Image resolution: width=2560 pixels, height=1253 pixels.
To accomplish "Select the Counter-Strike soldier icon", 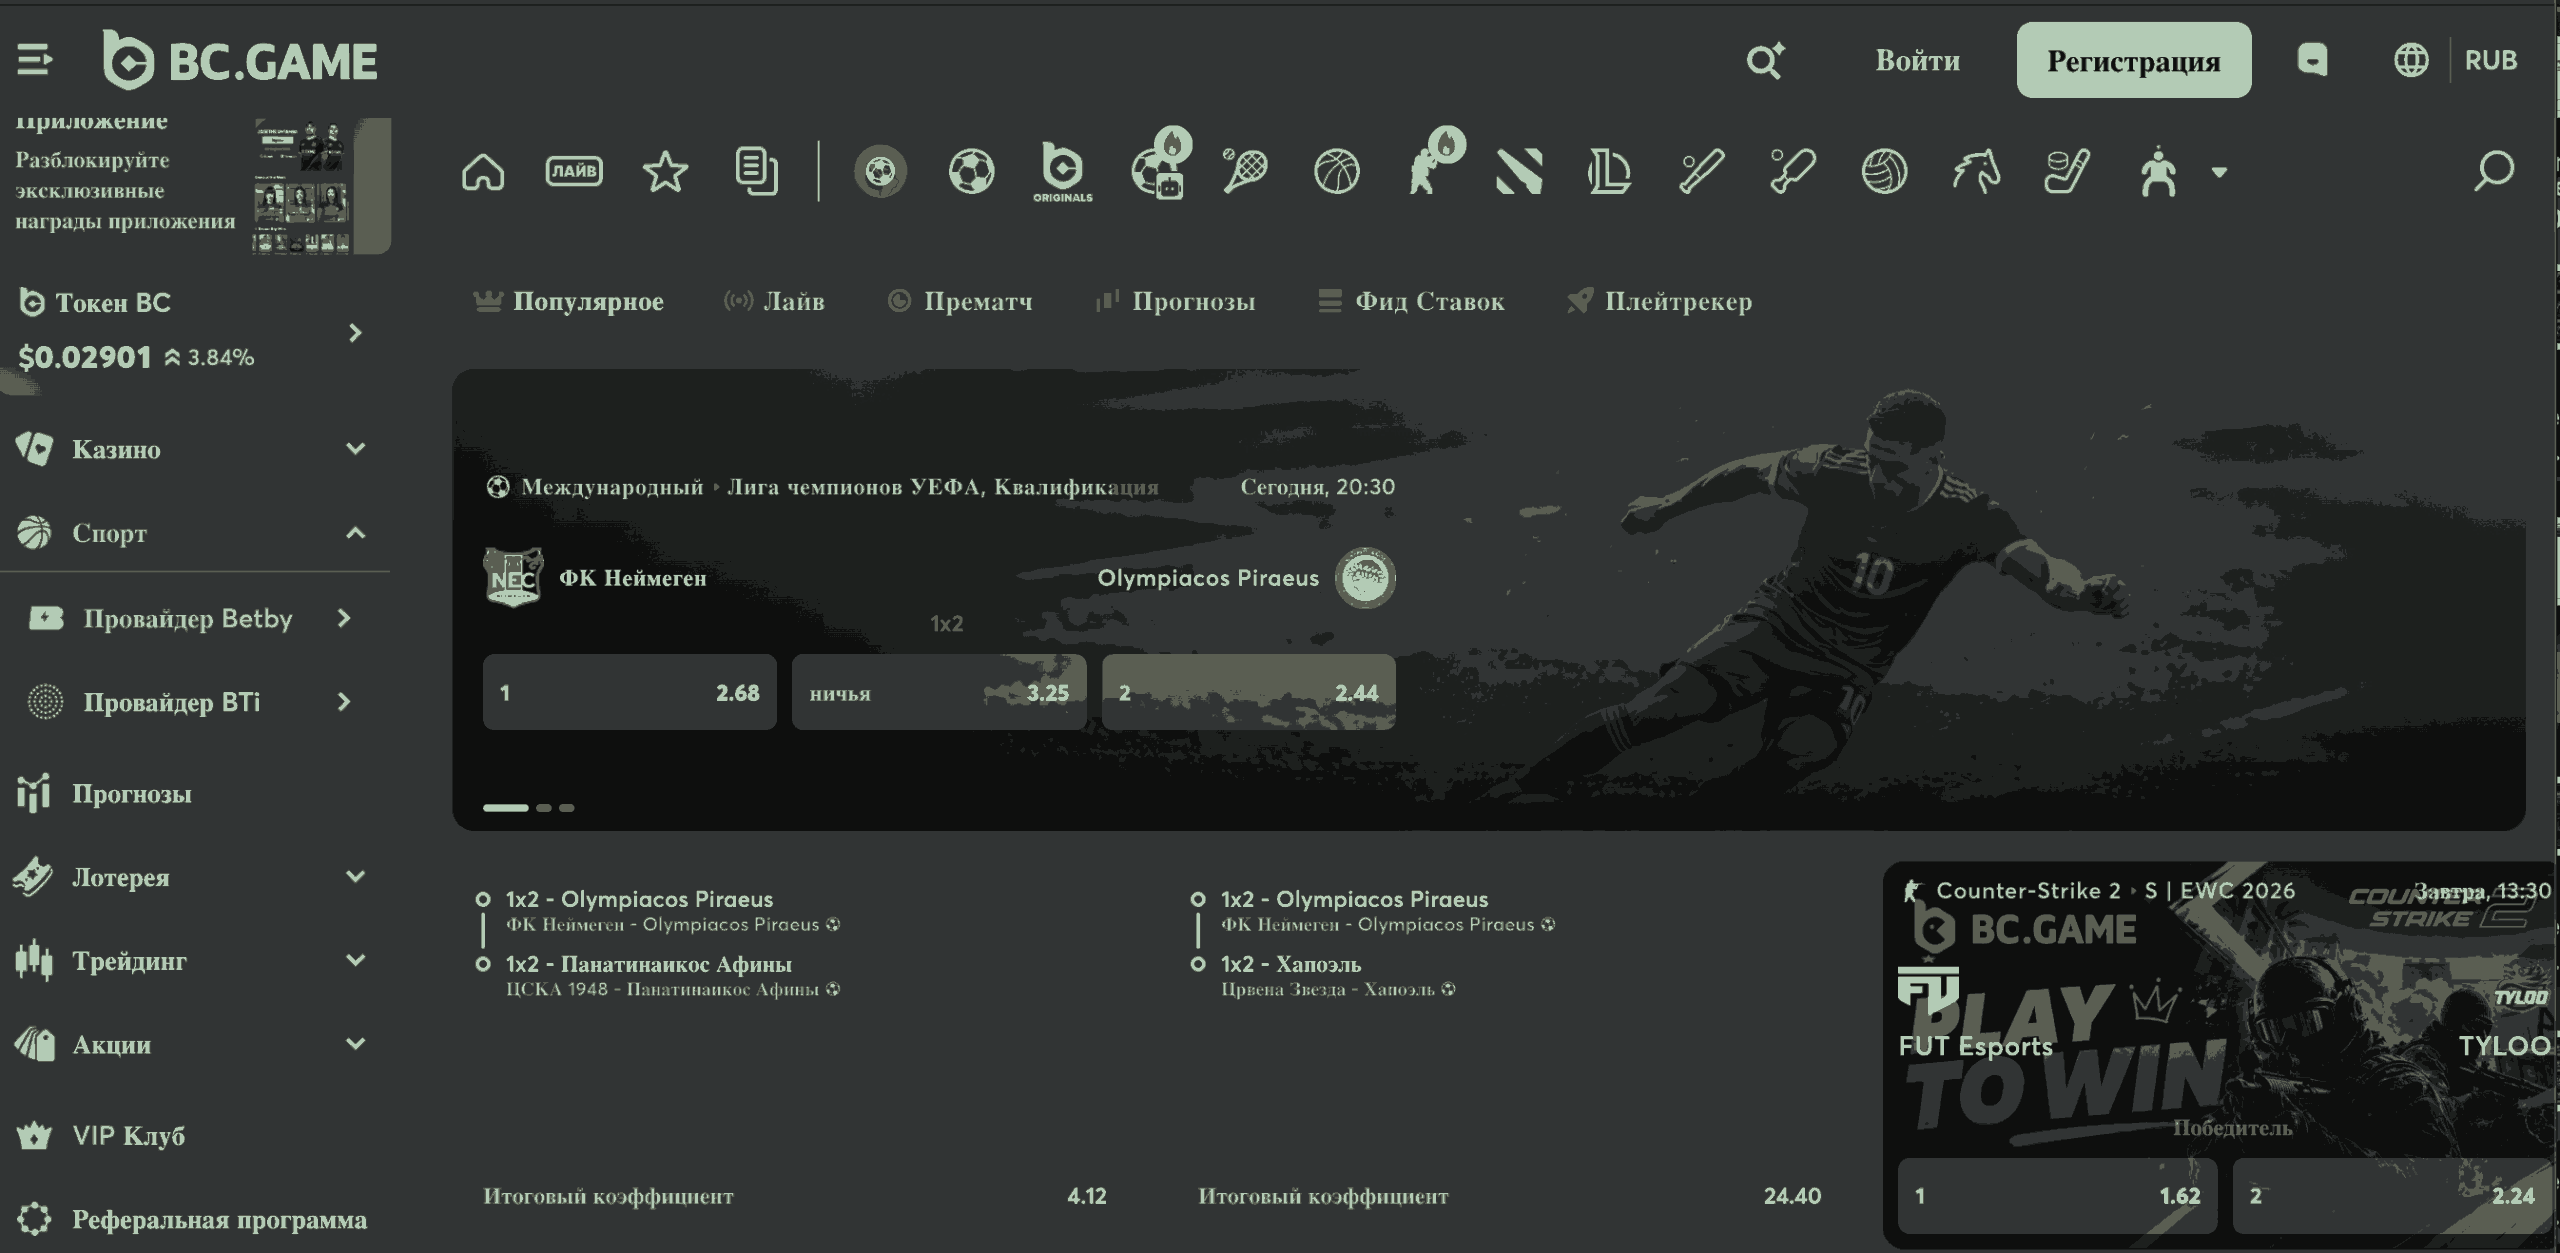I will (1435, 163).
